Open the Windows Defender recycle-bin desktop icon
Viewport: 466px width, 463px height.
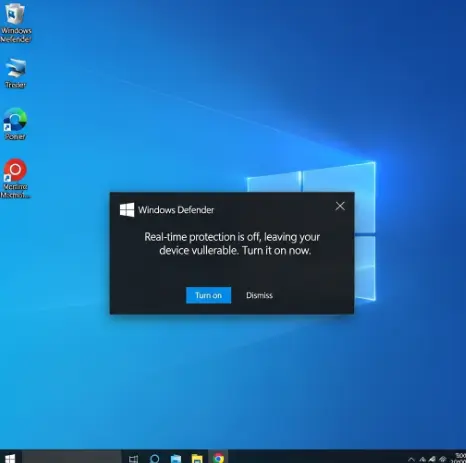15,23
